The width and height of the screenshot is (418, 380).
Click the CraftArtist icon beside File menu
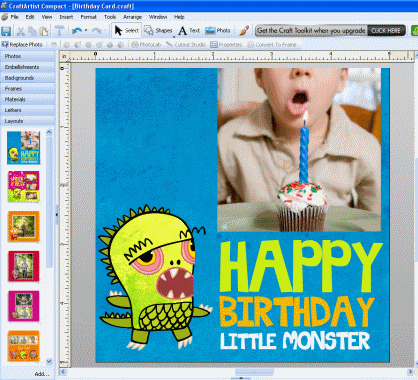4,17
